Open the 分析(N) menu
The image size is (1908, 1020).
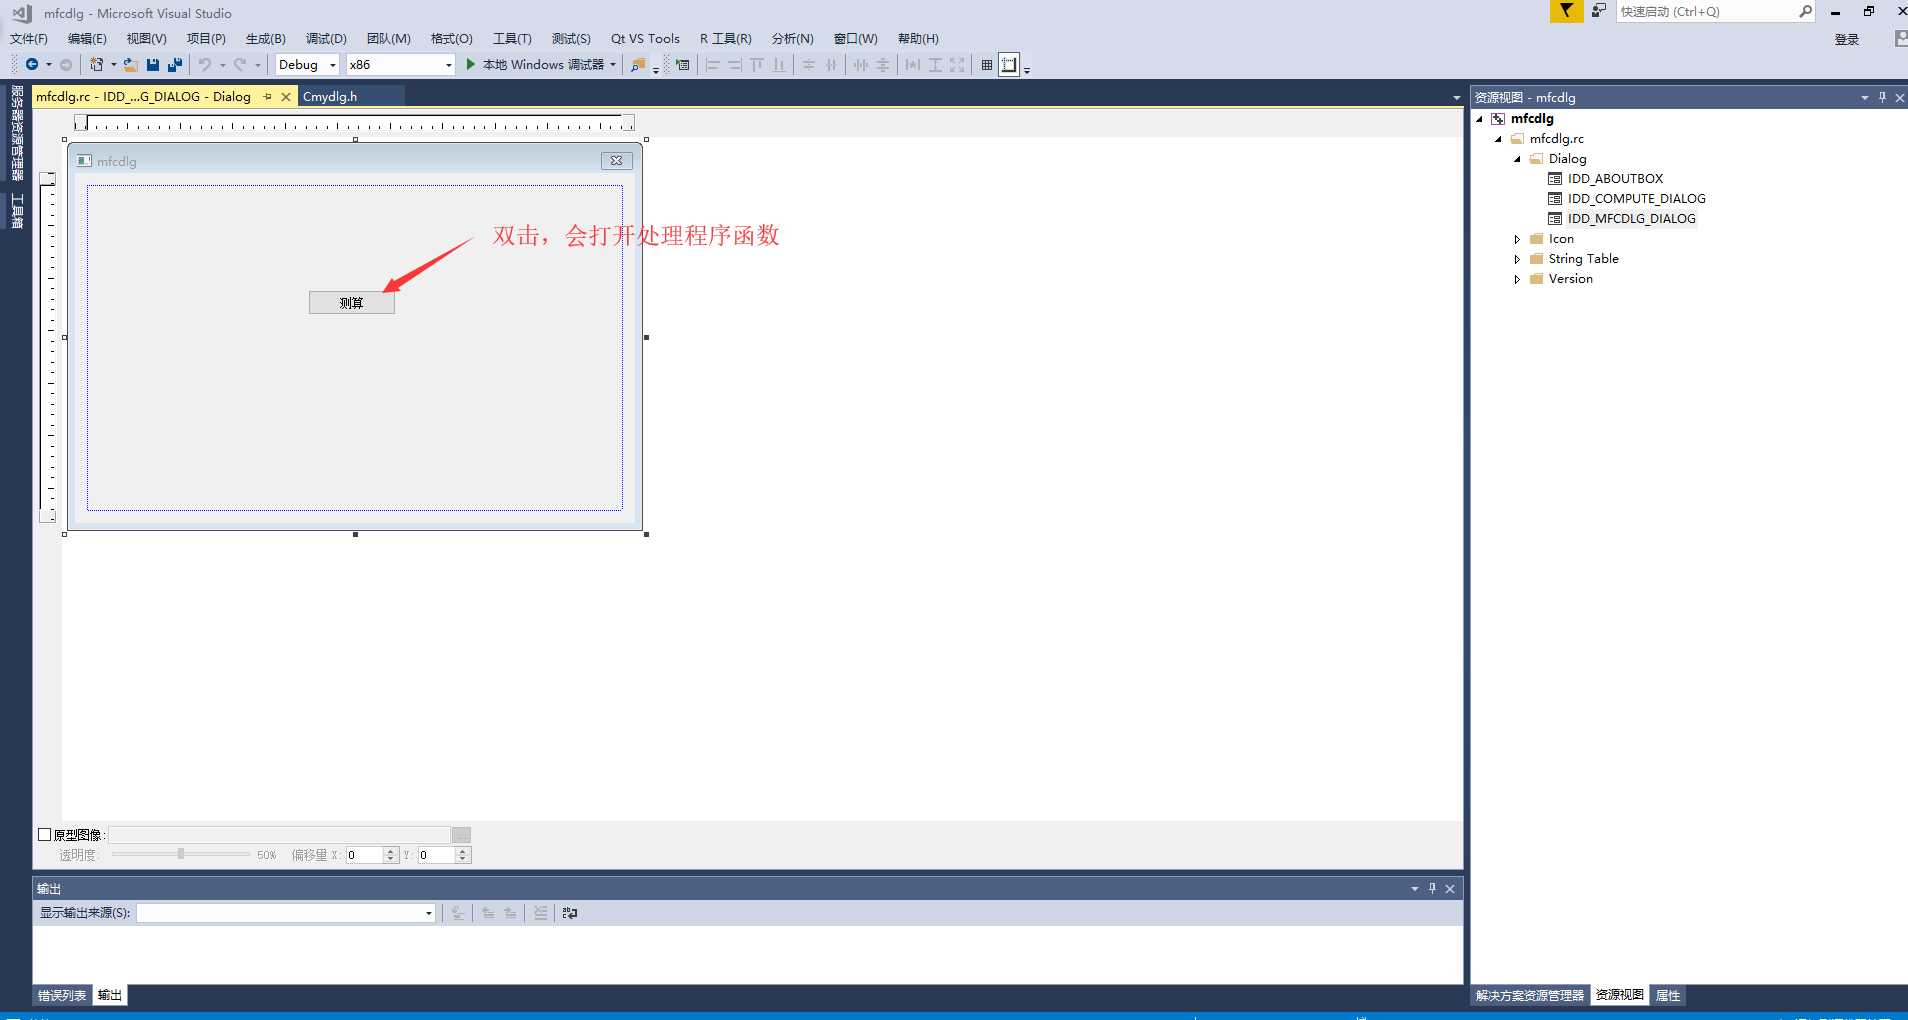(x=792, y=39)
